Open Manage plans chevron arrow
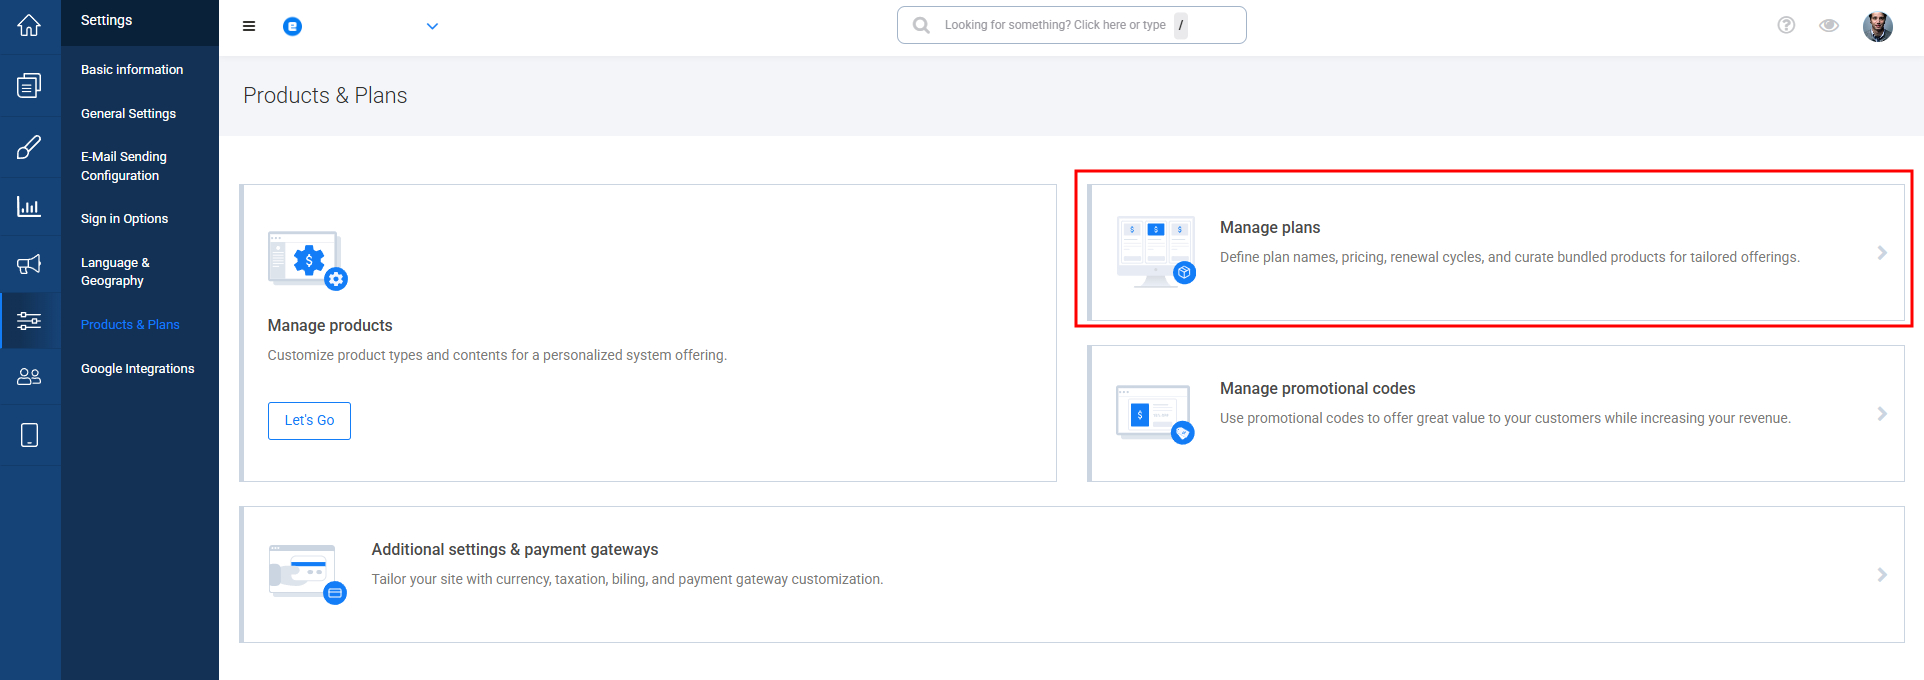1924x680 pixels. click(1882, 253)
